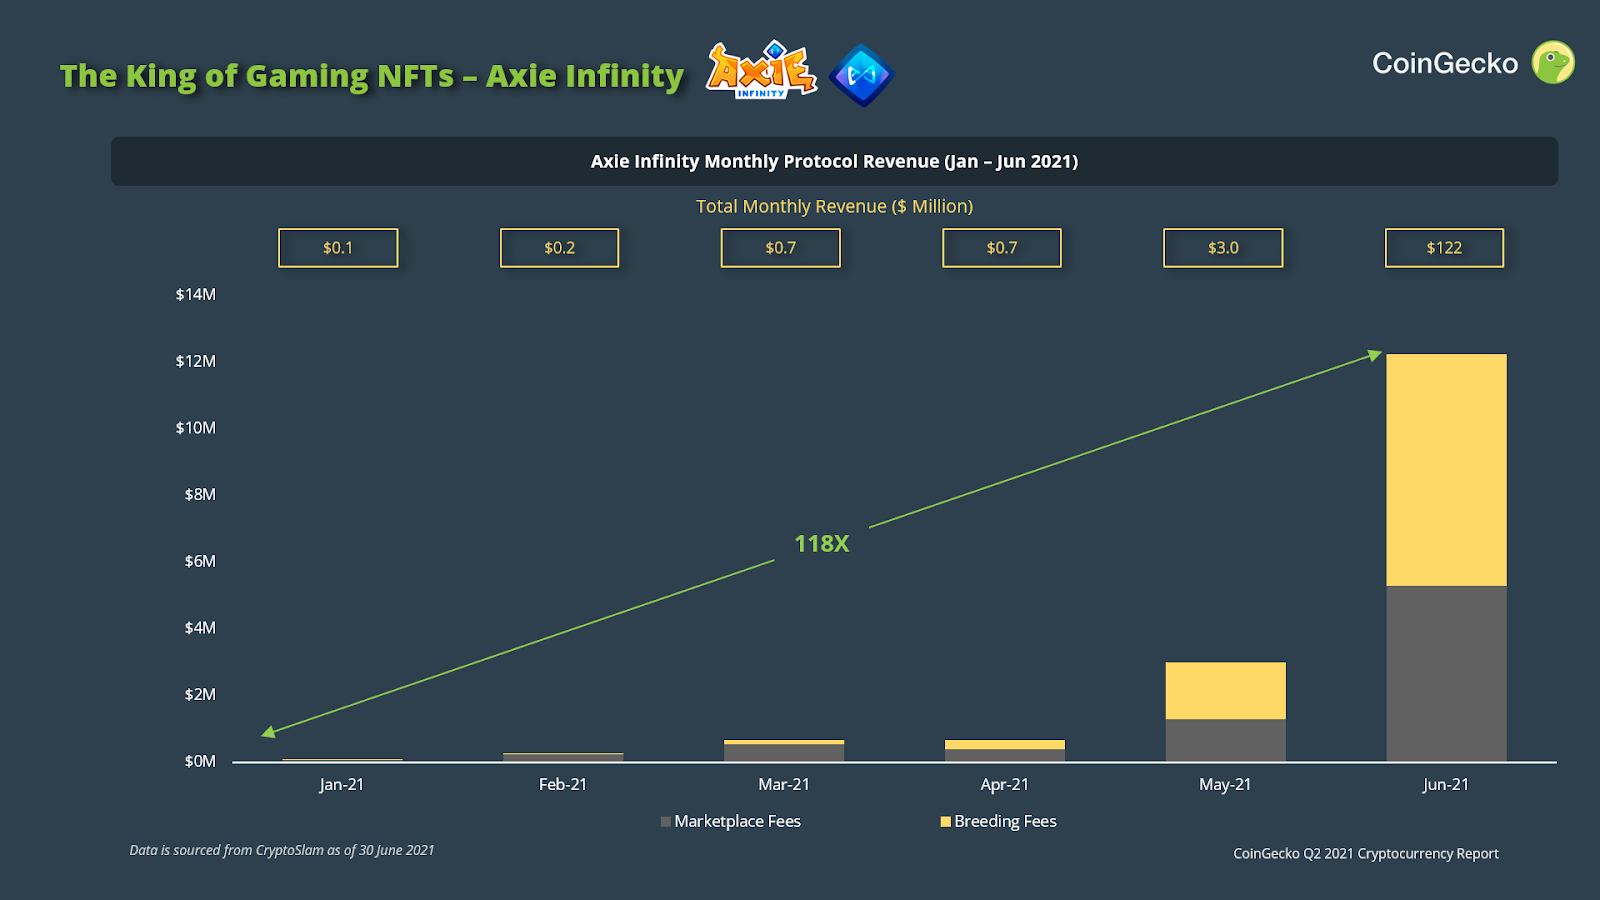Click the May-21 gray marketplace fees bar
Viewport: 1600px width, 900px height.
[1225, 741]
